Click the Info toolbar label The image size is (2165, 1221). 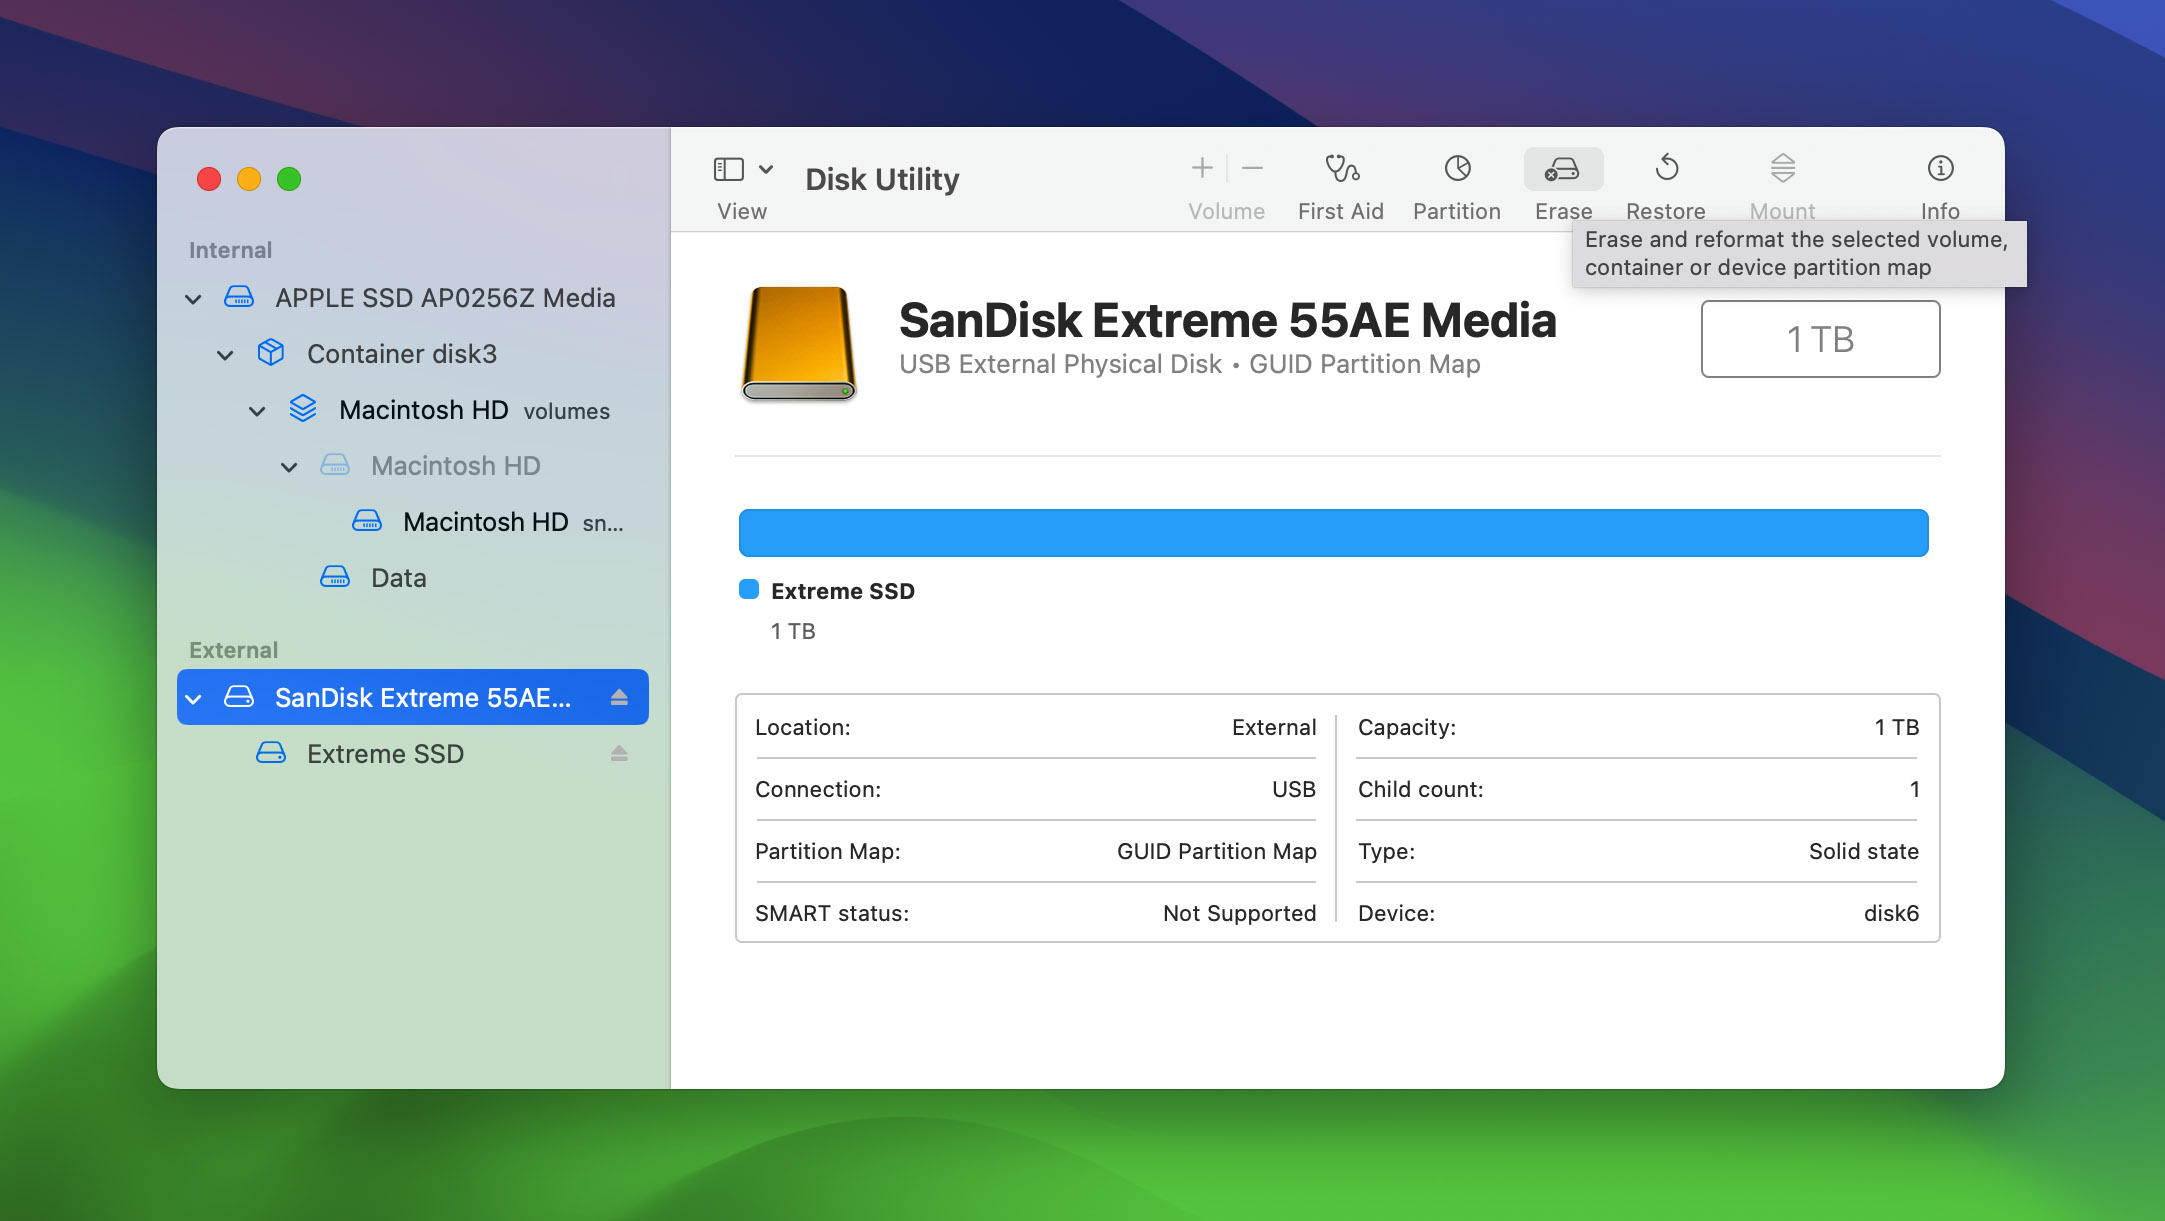point(1939,211)
